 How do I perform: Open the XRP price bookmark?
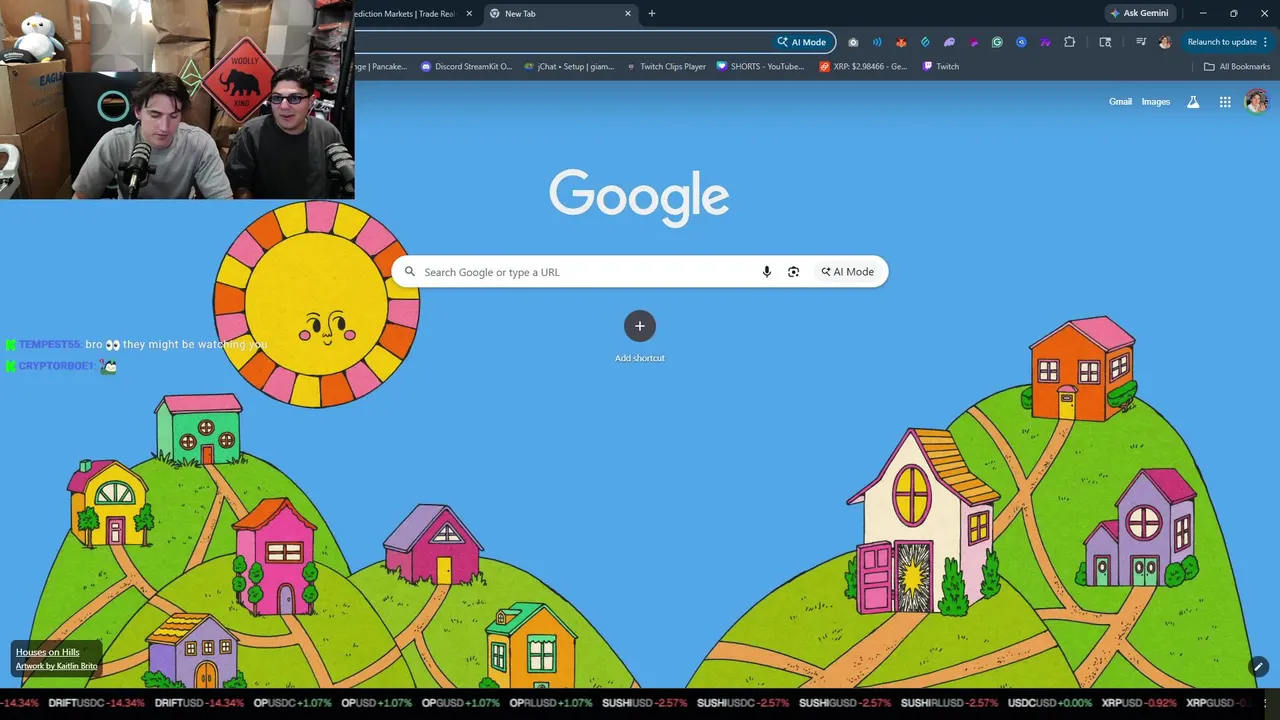[x=863, y=67]
